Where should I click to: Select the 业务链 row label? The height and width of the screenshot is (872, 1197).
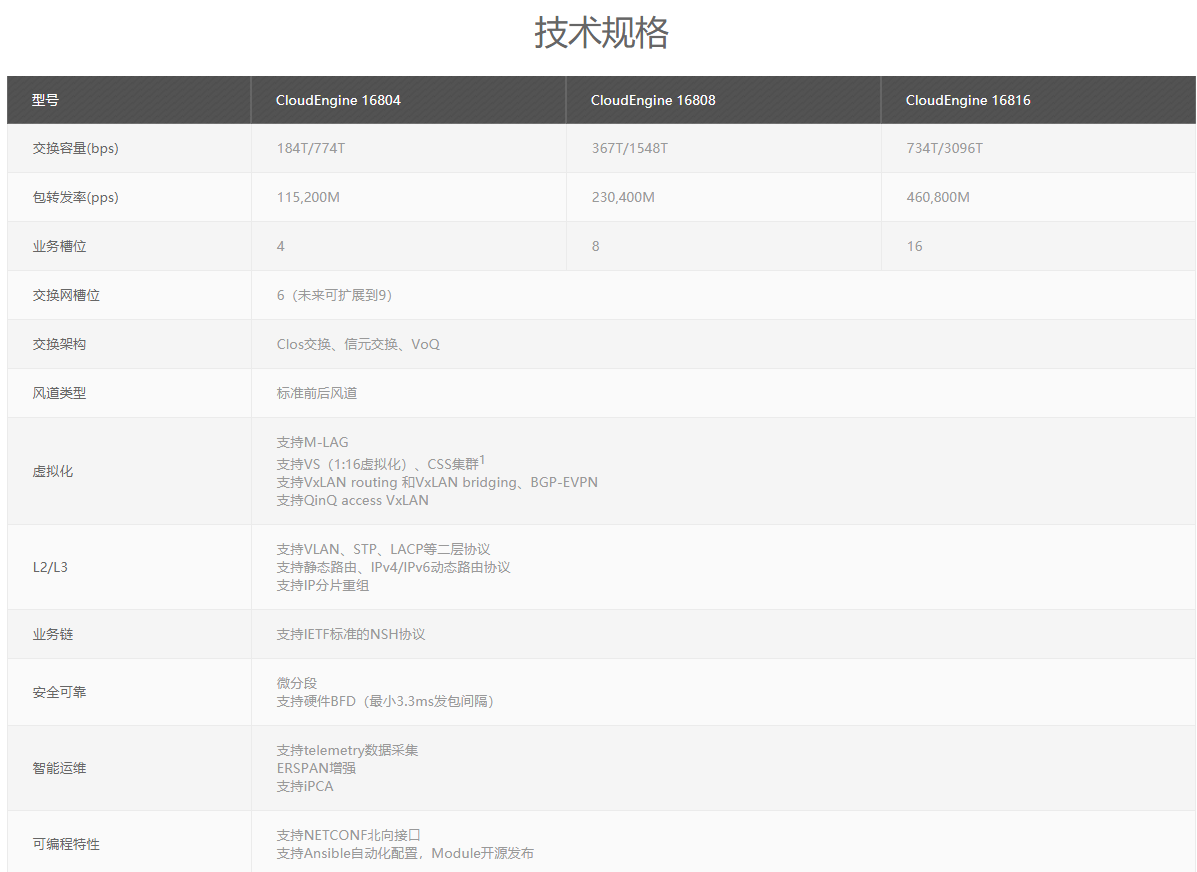(53, 634)
